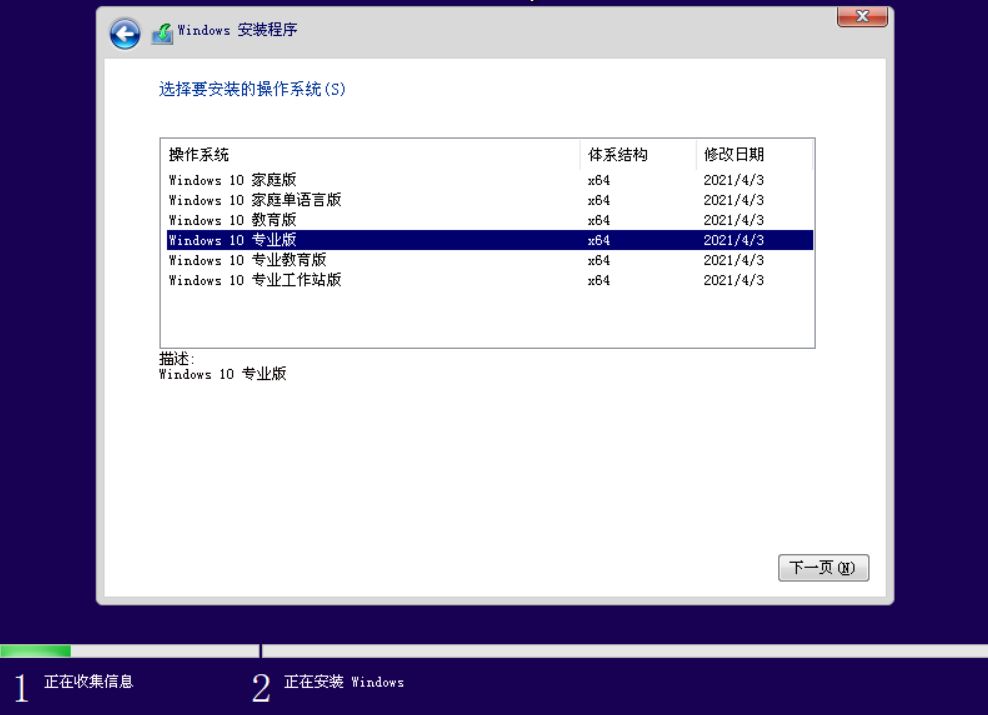
Task: Click the green setup progress bar
Action: (35, 651)
